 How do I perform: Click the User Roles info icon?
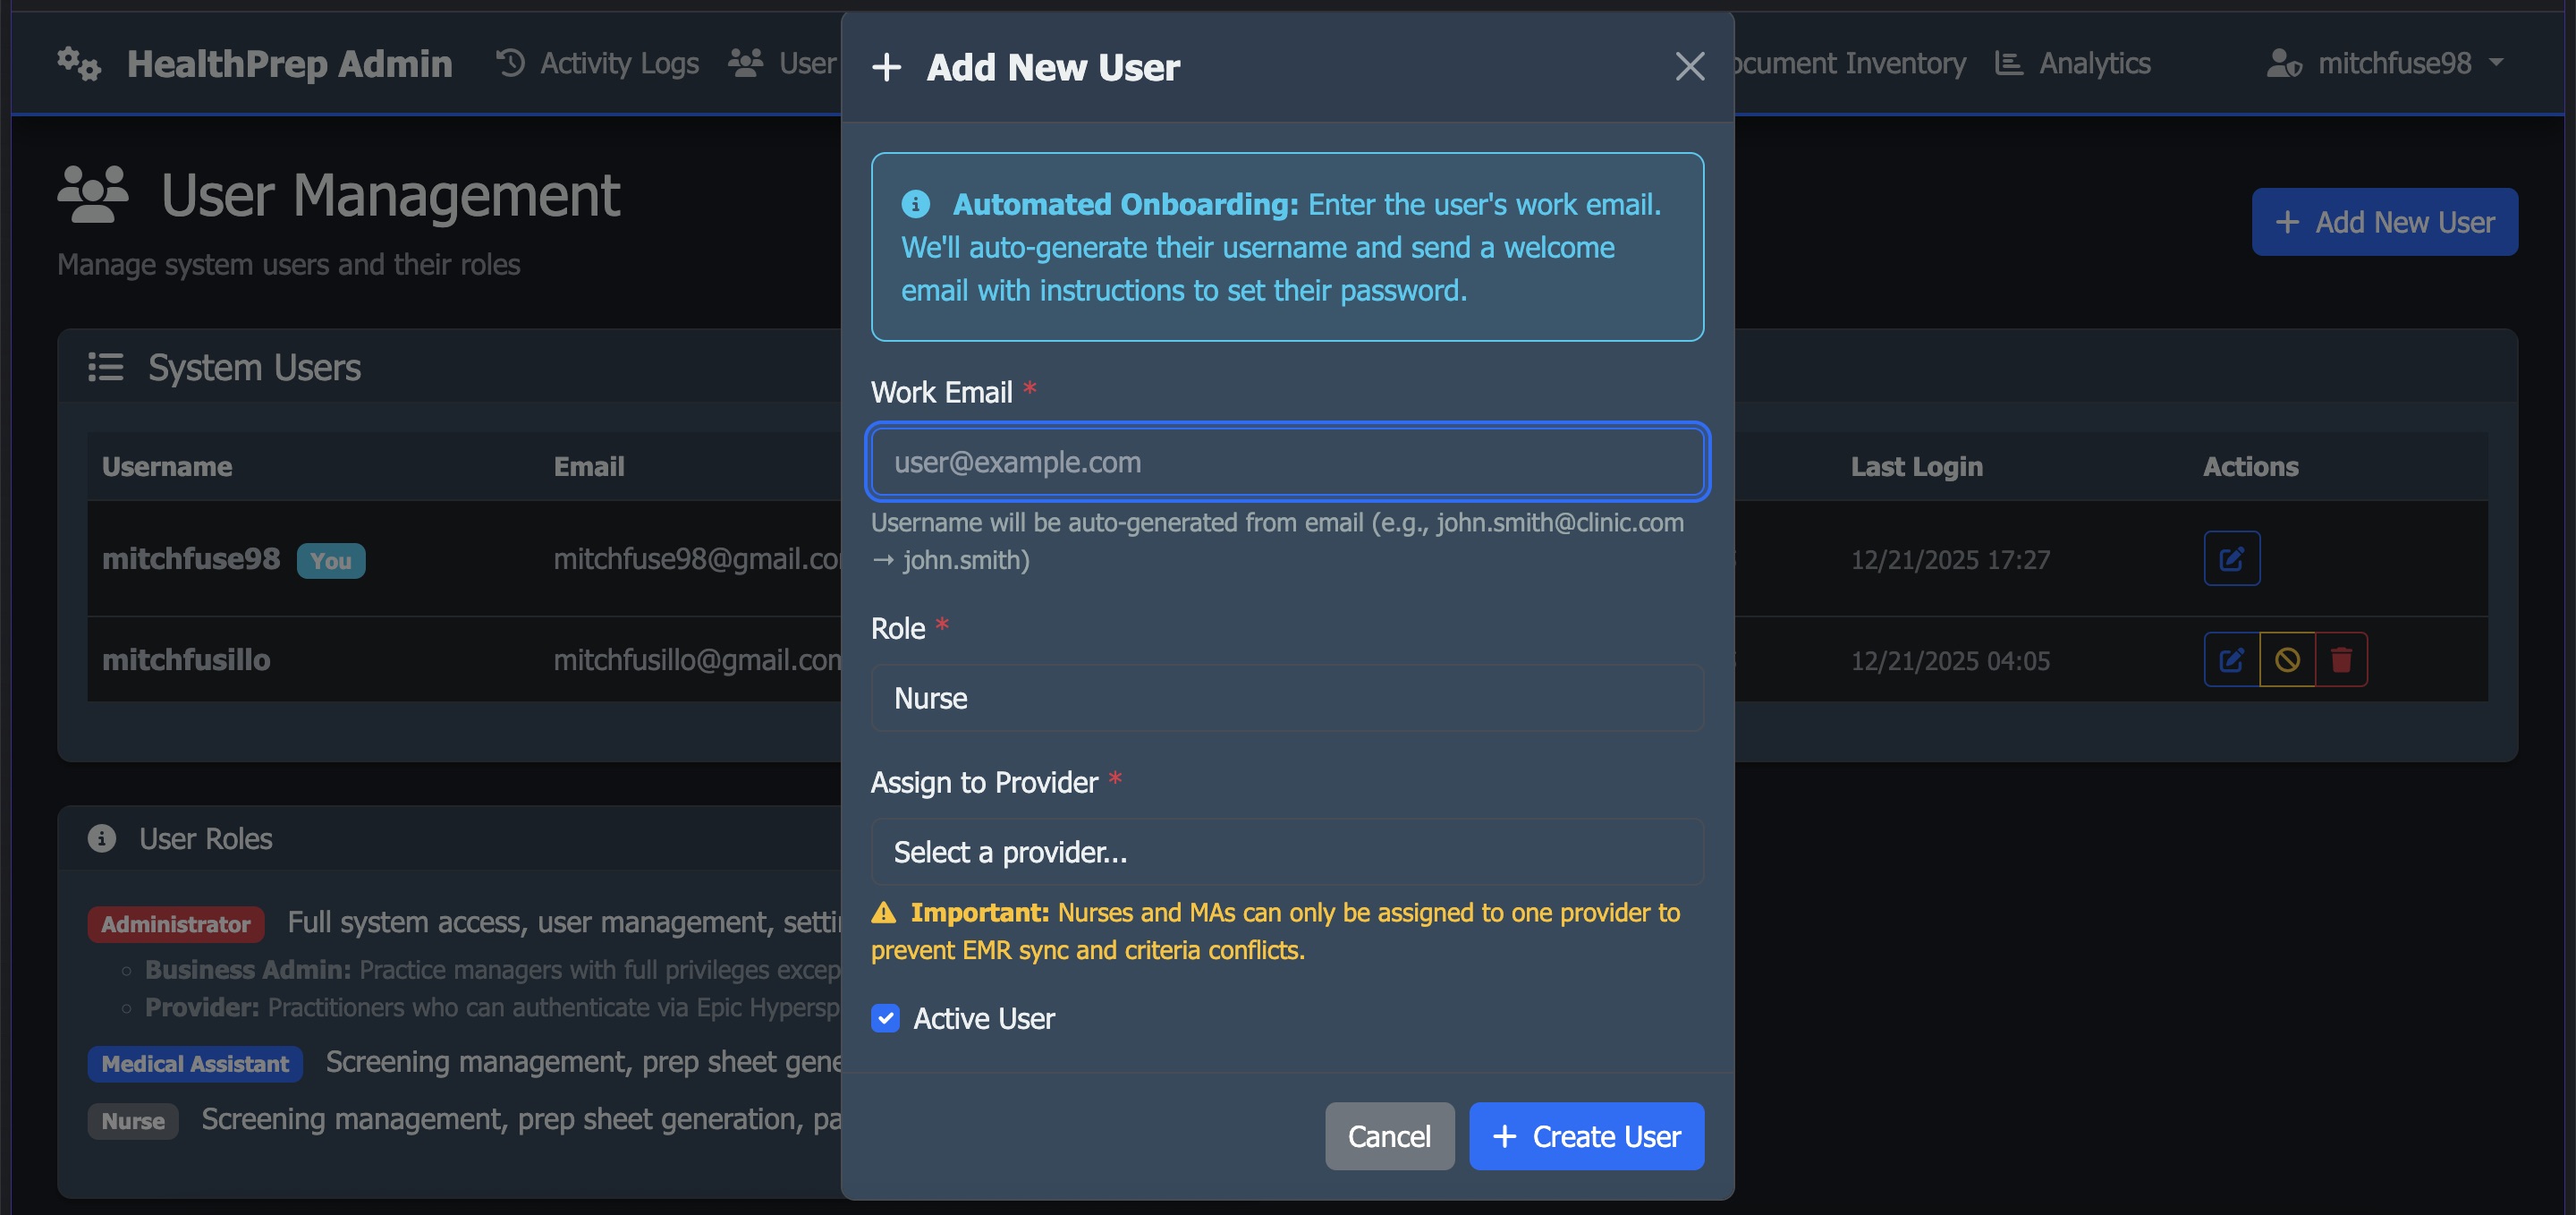point(102,838)
